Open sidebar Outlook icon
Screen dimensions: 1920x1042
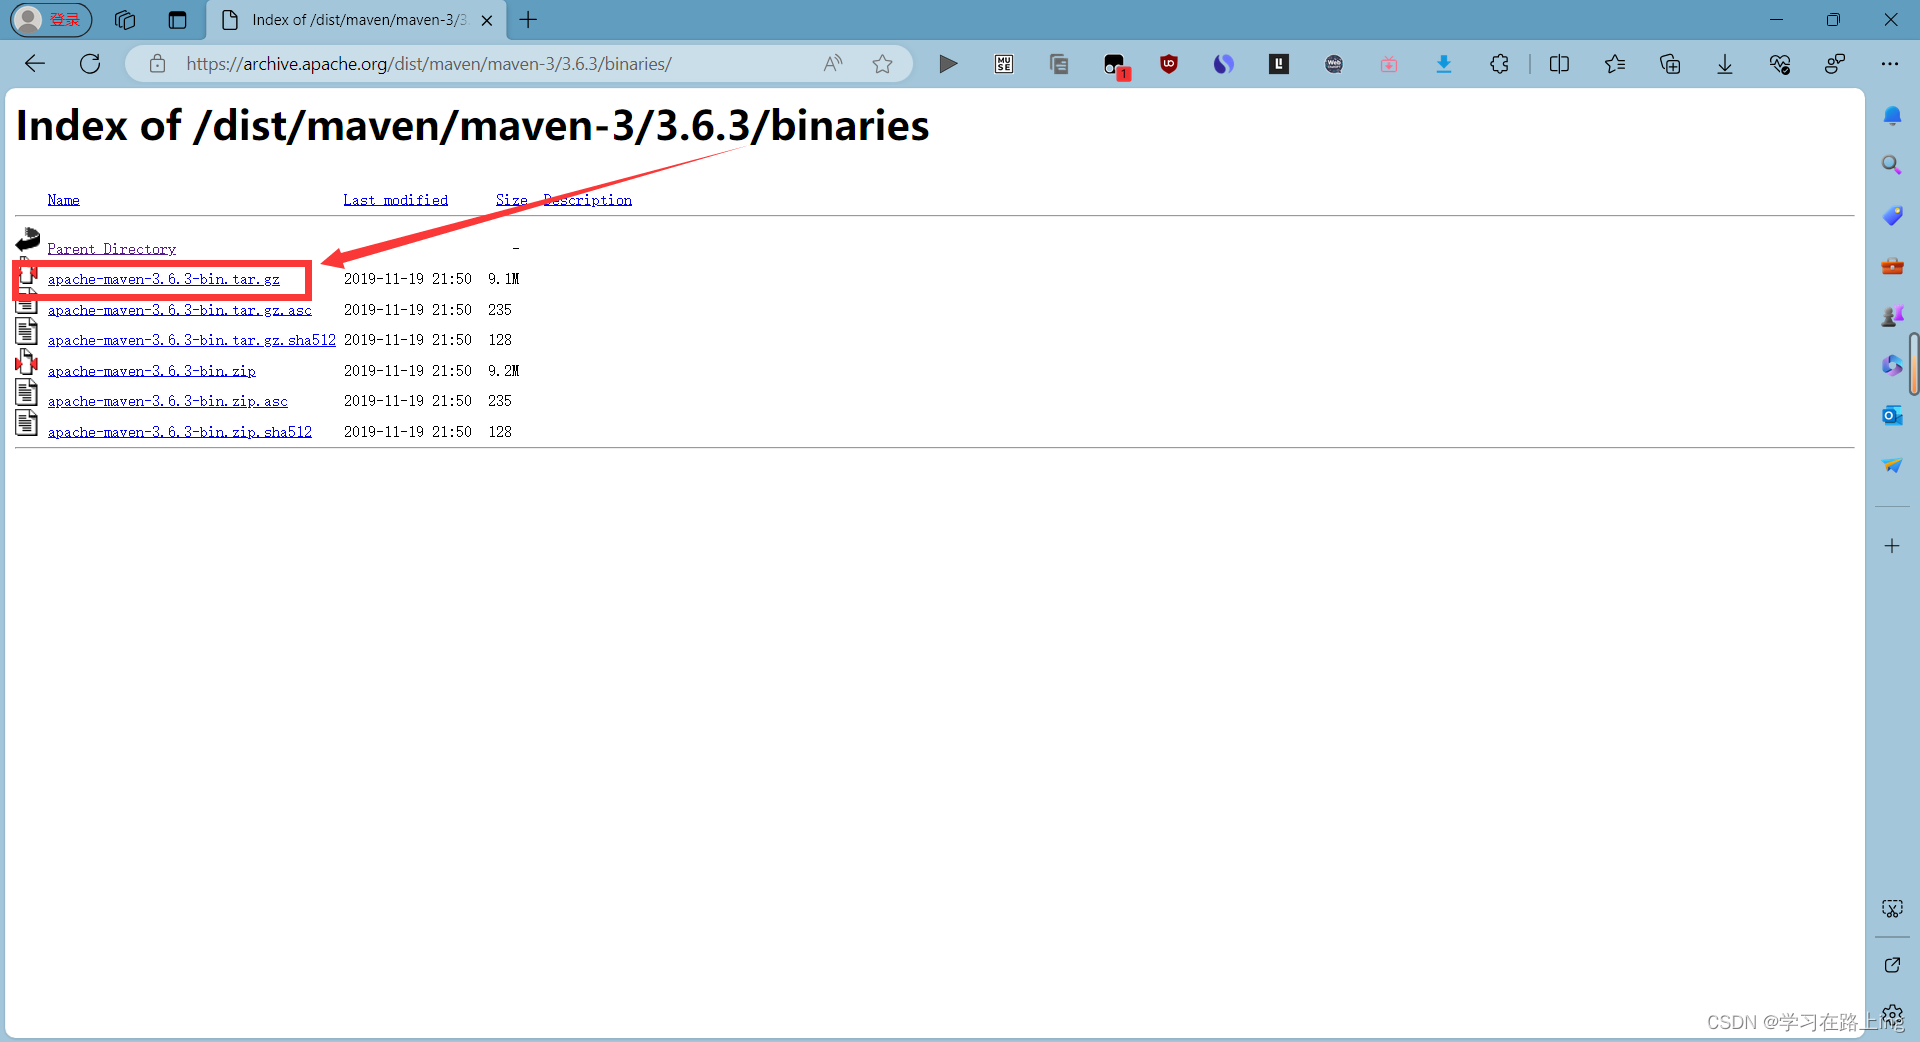pos(1892,415)
